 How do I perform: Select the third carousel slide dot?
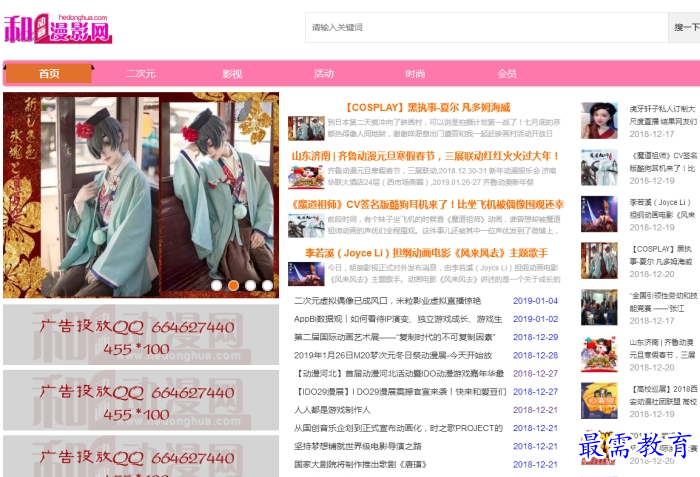250,285
